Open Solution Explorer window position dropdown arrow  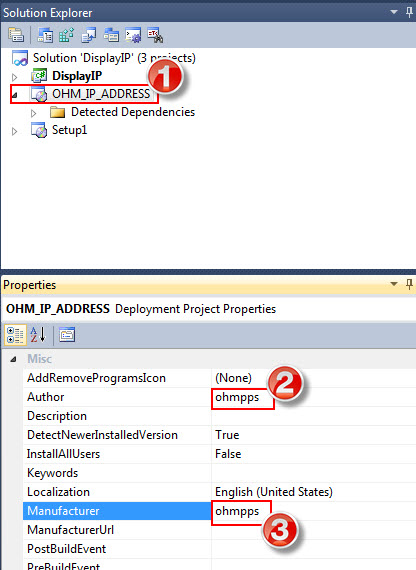[x=394, y=12]
